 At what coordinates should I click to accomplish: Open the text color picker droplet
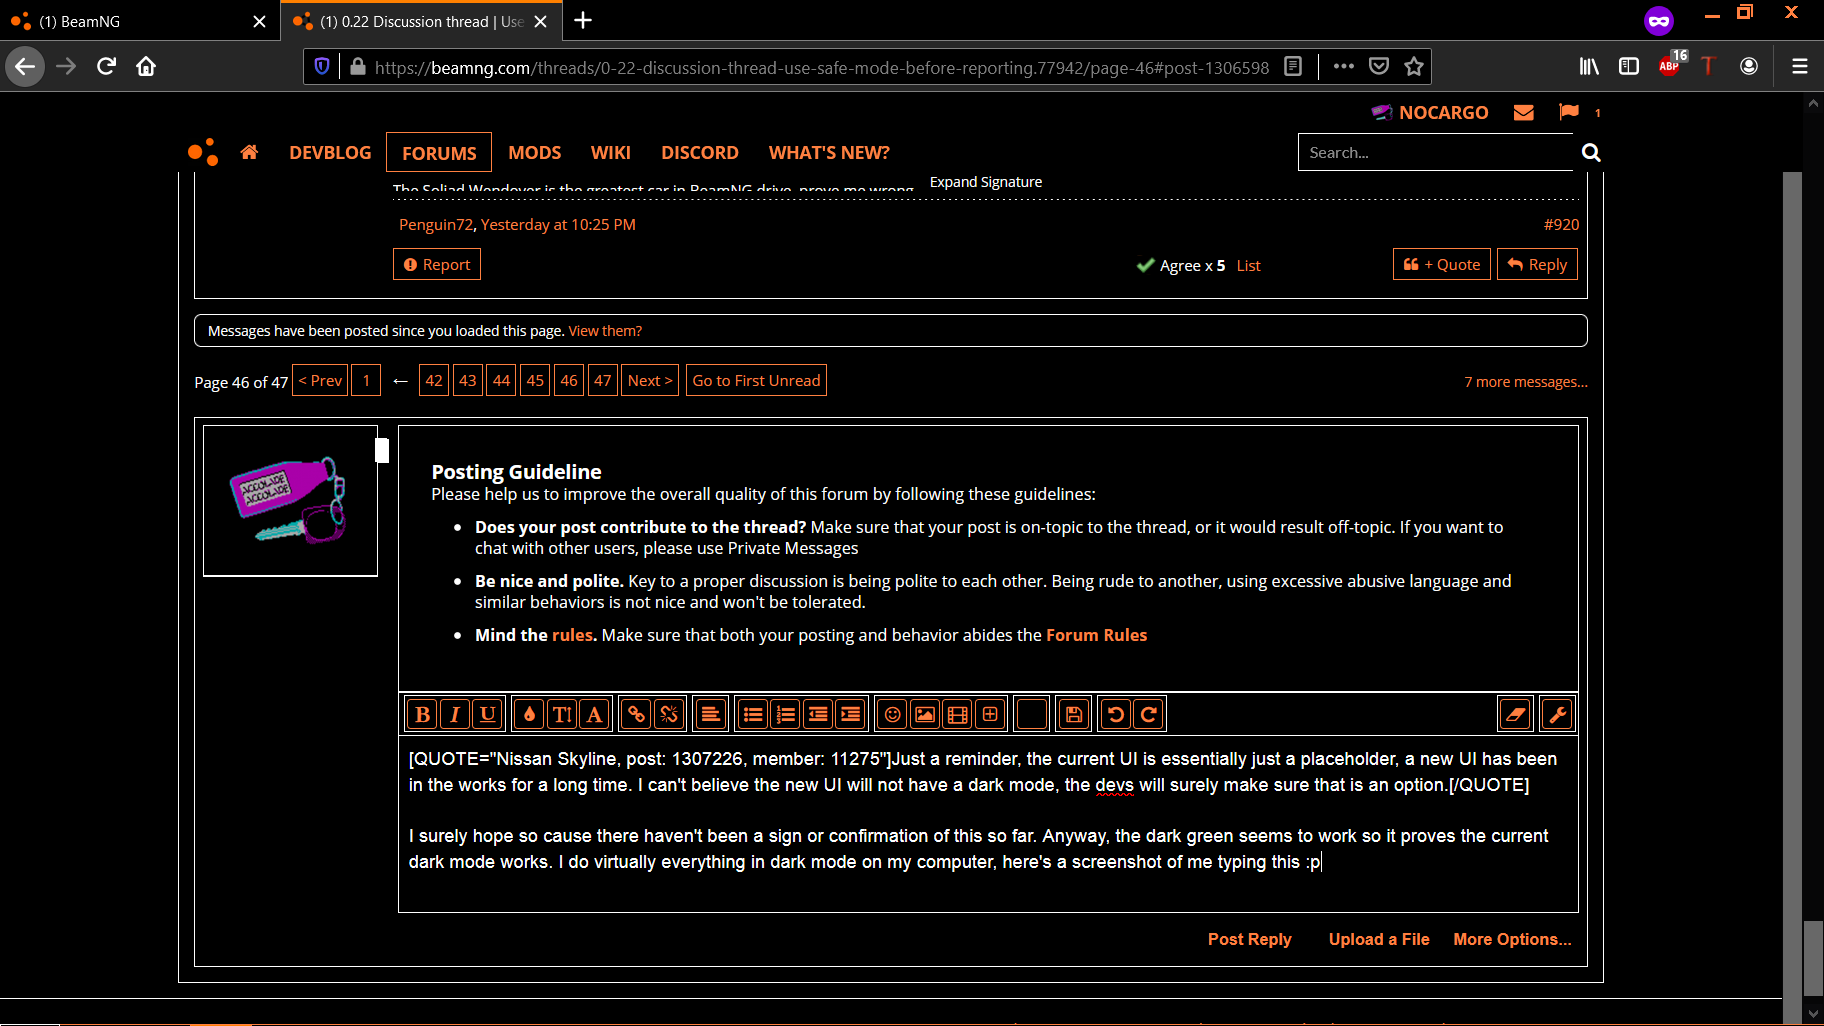pyautogui.click(x=529, y=714)
